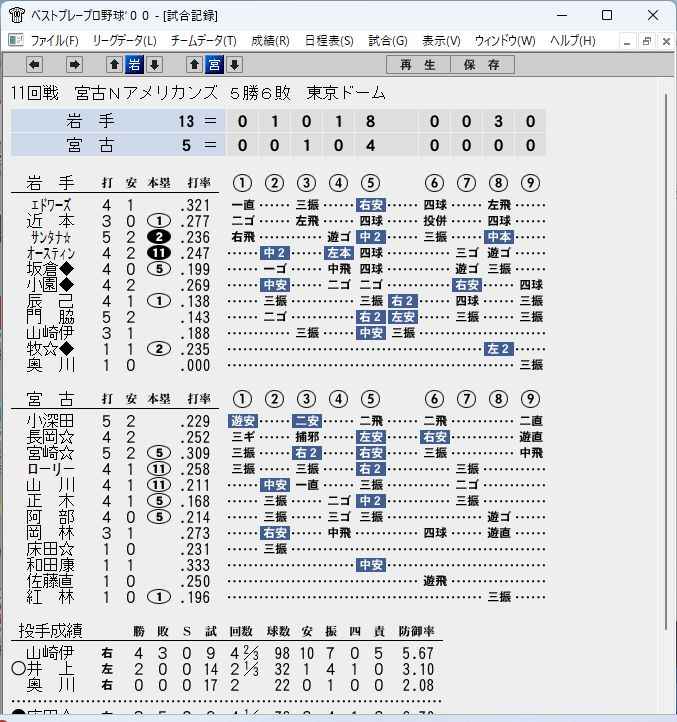
Task: Click pitcher 井上 in pitching stats
Action: (x=51, y=669)
